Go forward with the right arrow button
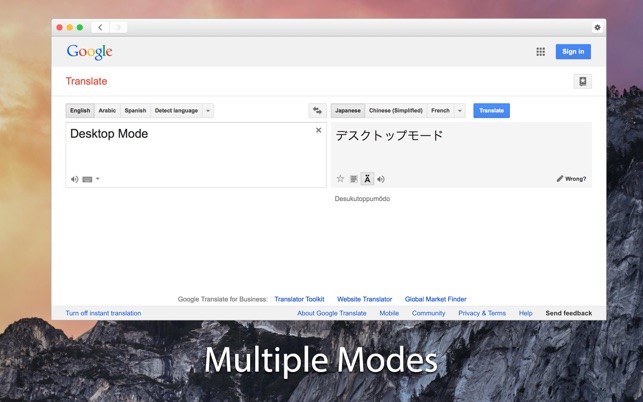The height and width of the screenshot is (402, 643). click(x=118, y=27)
